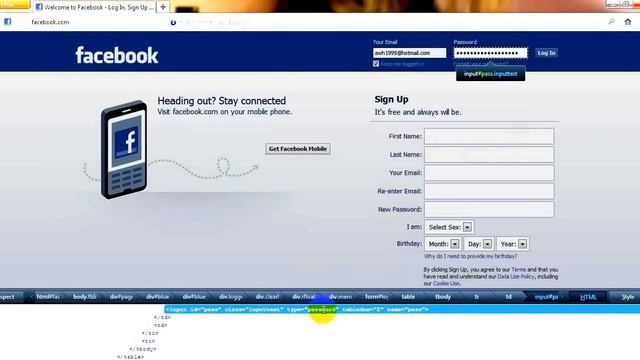The height and width of the screenshot is (360, 640).
Task: Open the birthday Month dropdown
Action: pos(443,244)
